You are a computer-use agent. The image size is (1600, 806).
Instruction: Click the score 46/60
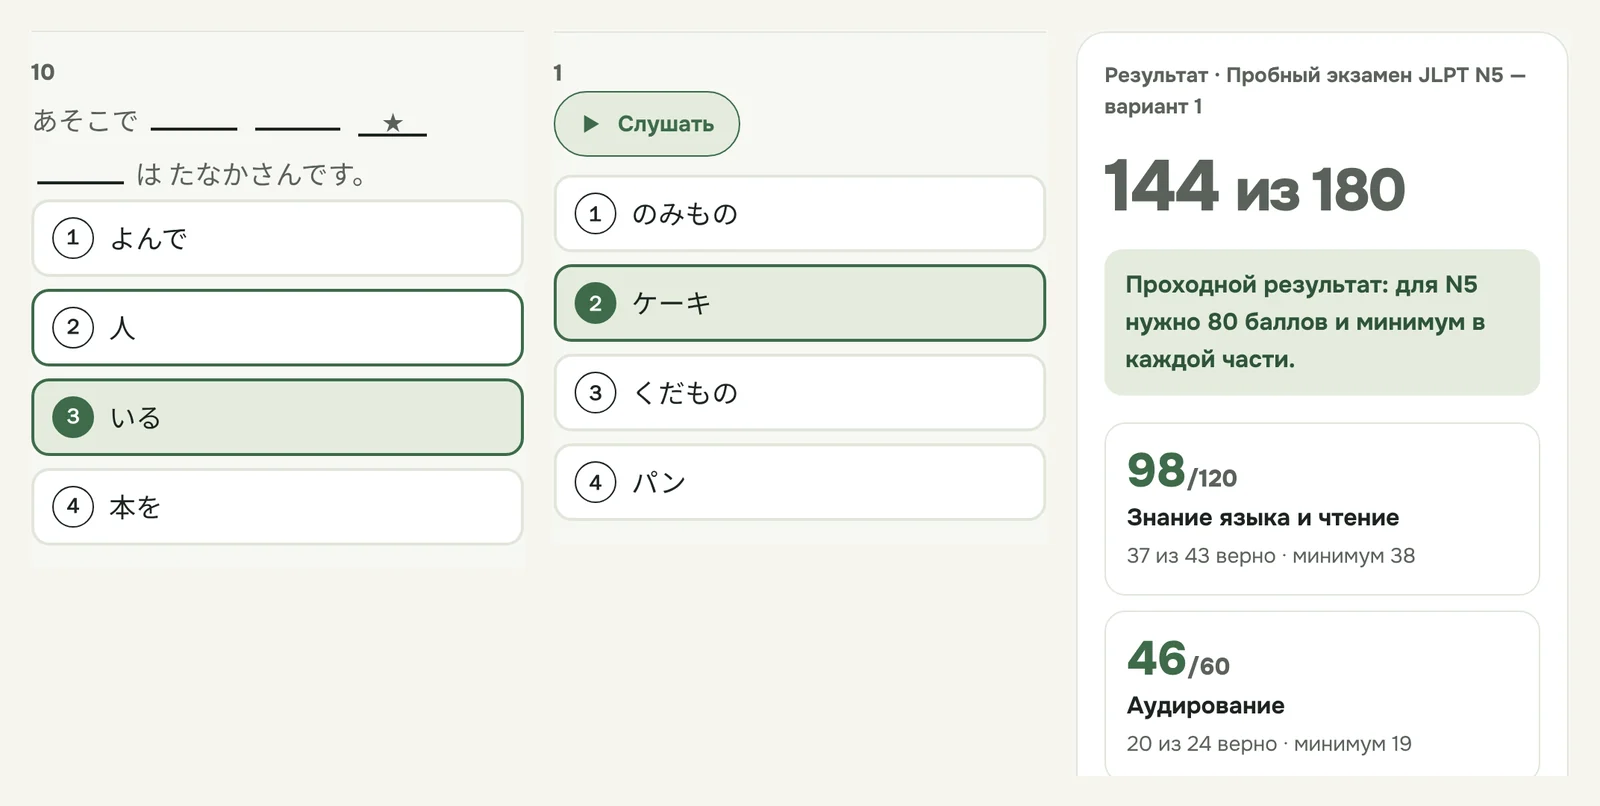click(x=1178, y=659)
